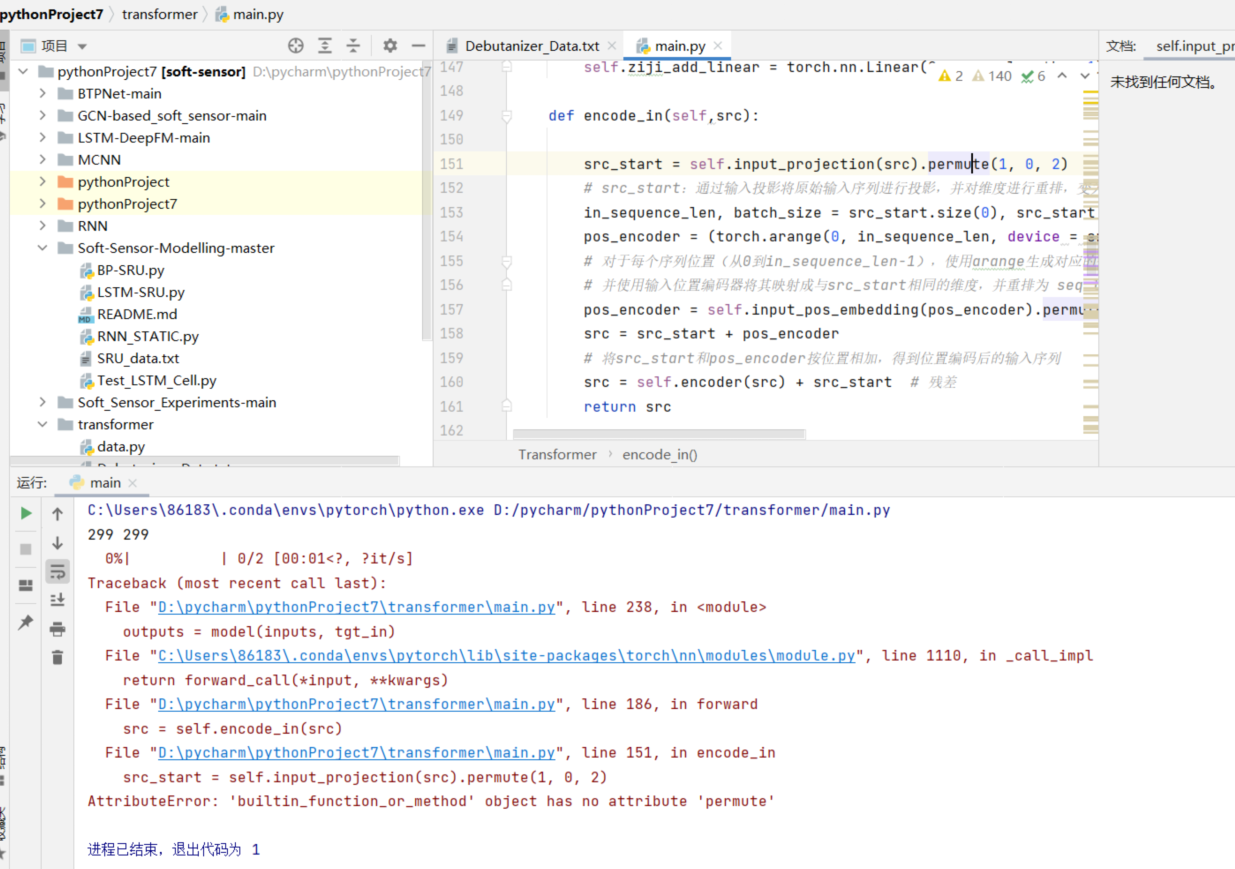1235x869 pixels.
Task: Open the module.py traceback link
Action: point(507,656)
